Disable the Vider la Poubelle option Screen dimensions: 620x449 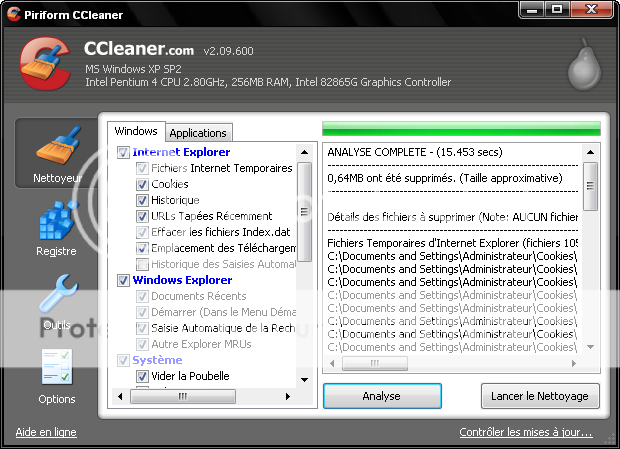click(x=142, y=376)
